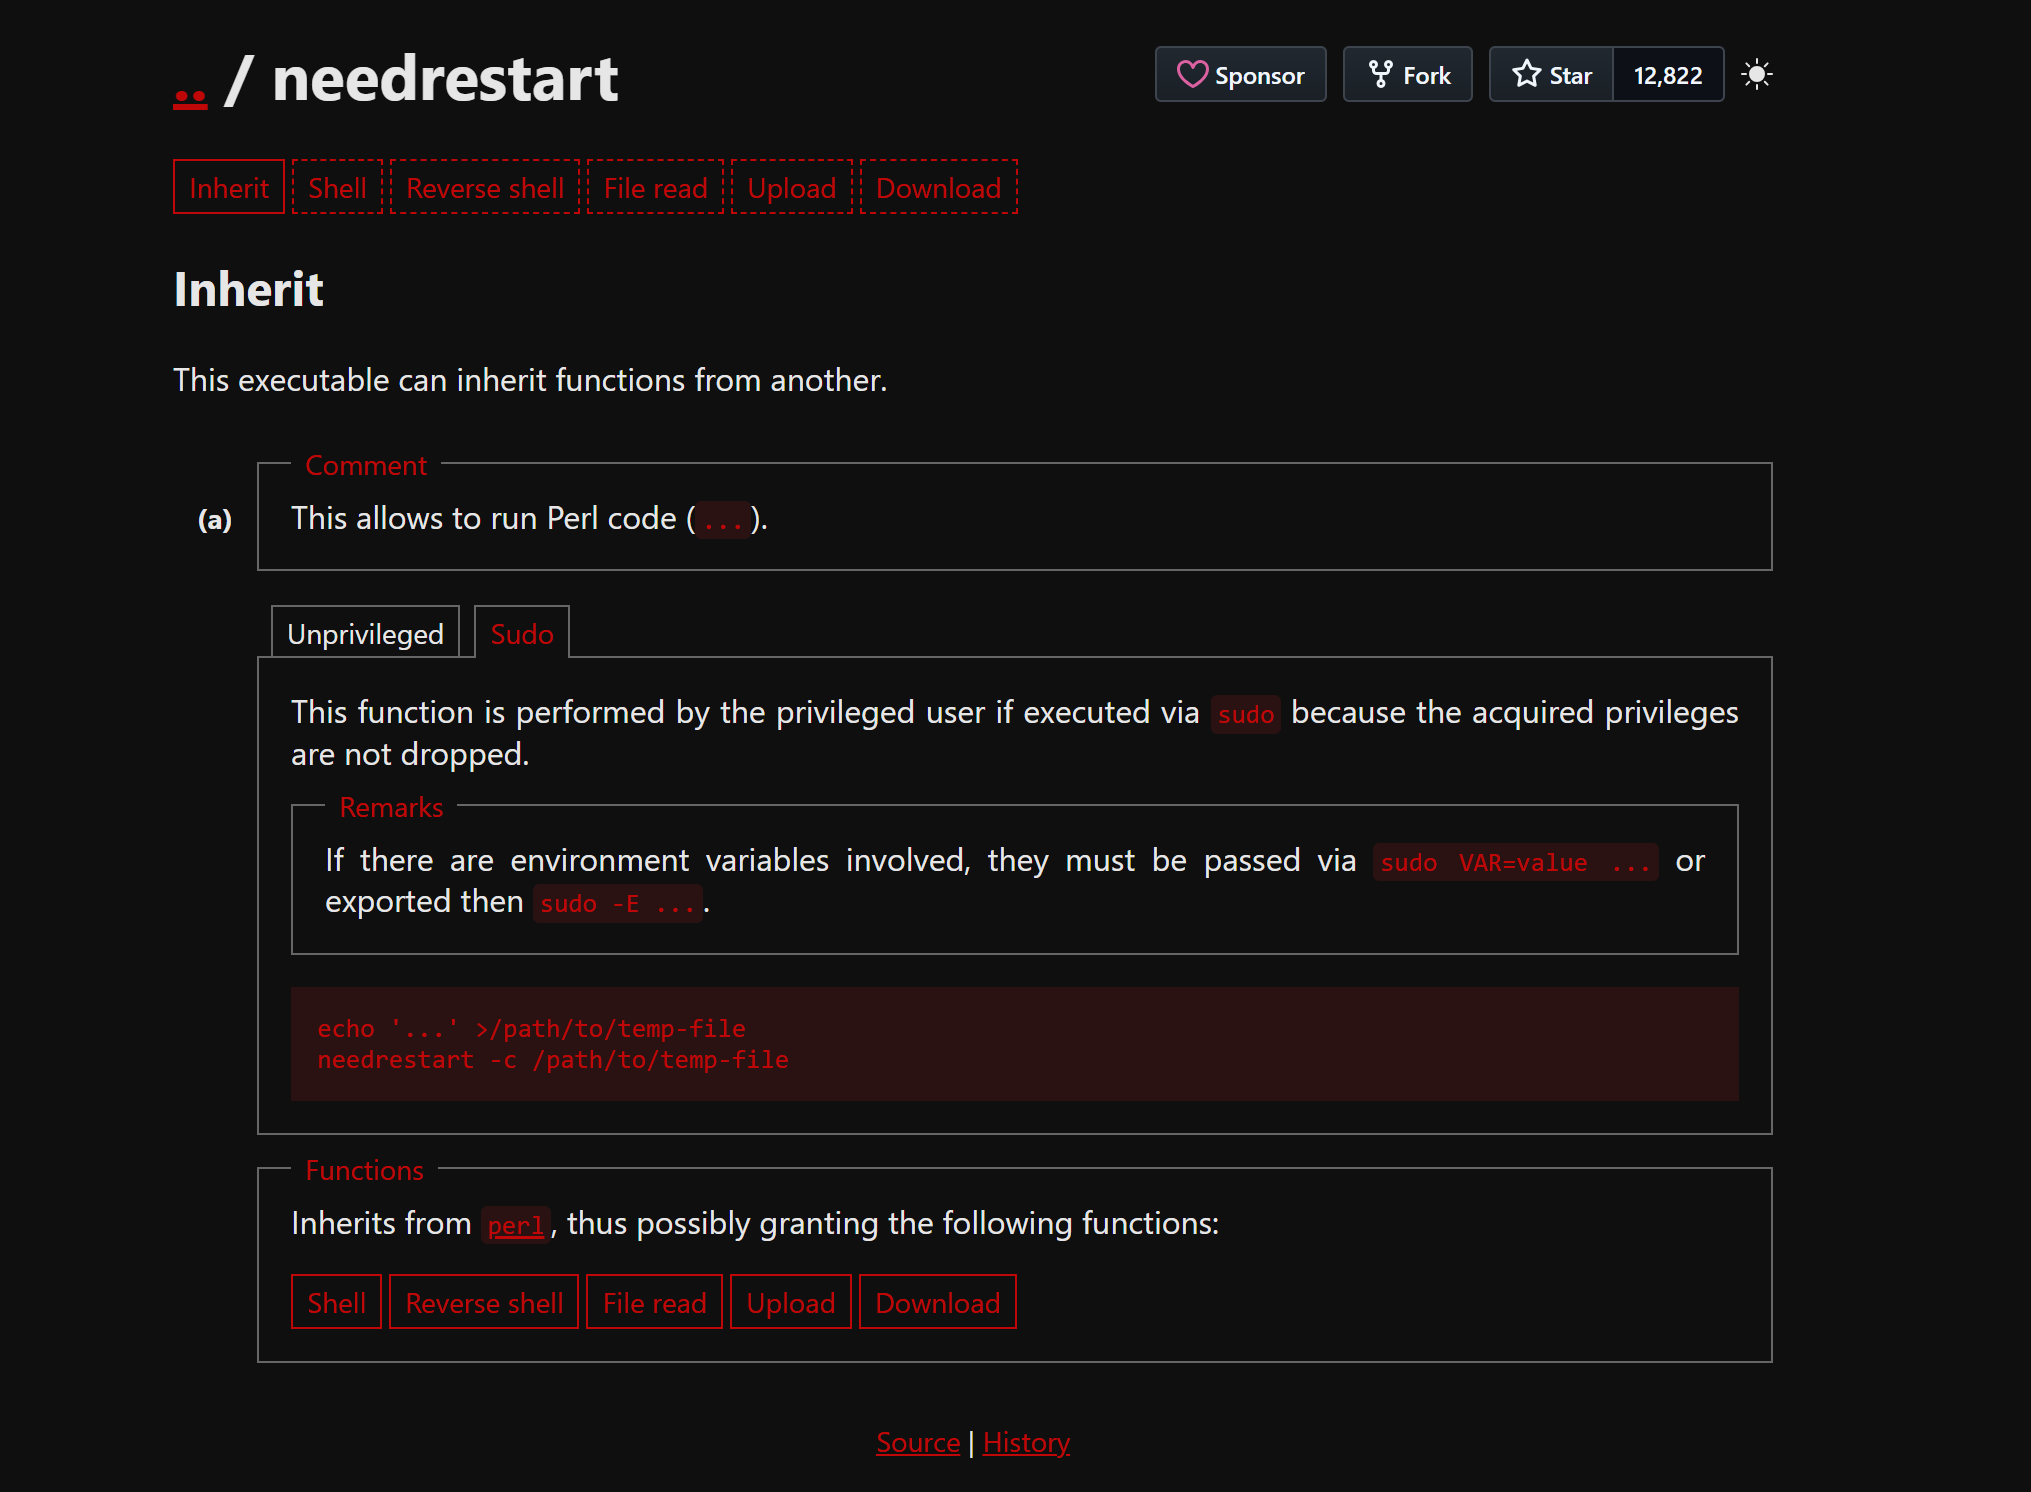Switch to the Unprivileged tab
The image size is (2031, 1492).
(365, 632)
